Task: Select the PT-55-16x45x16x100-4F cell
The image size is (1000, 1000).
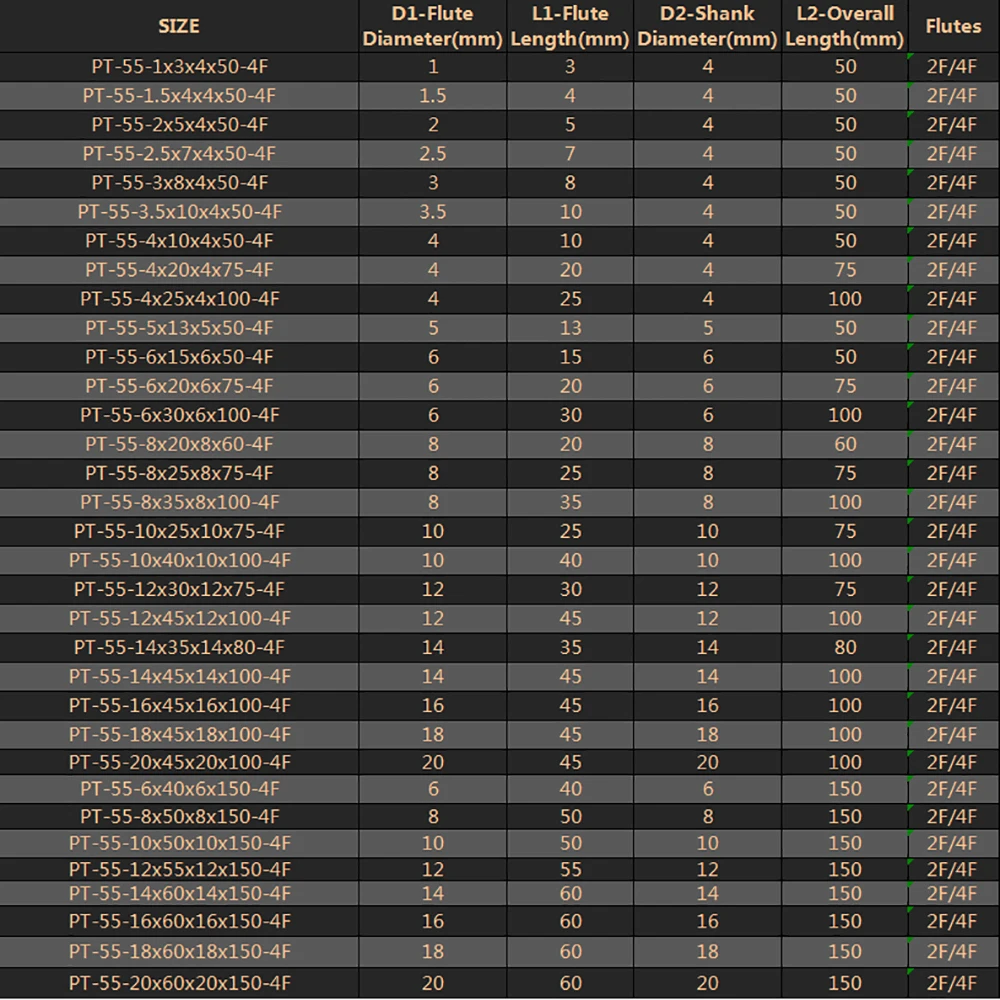Action: (179, 705)
